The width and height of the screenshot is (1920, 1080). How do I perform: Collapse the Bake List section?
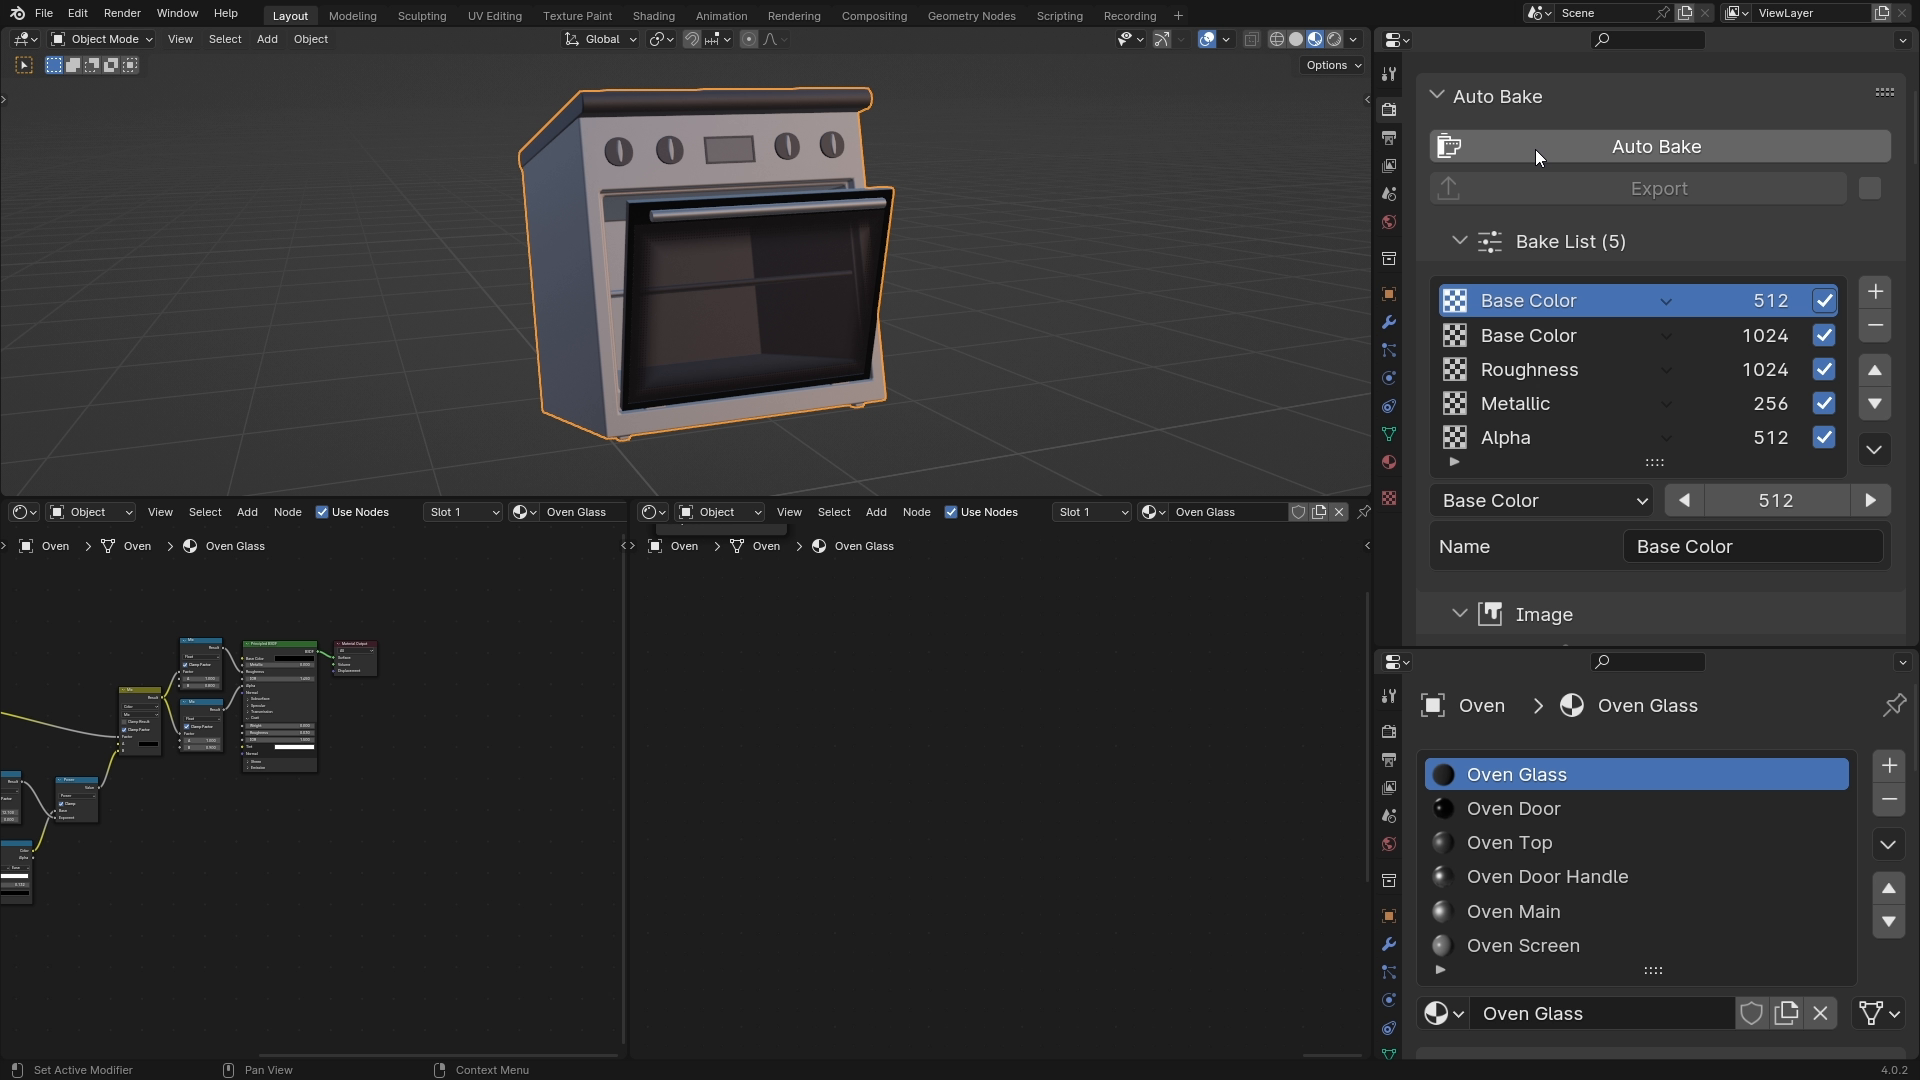[1459, 241]
